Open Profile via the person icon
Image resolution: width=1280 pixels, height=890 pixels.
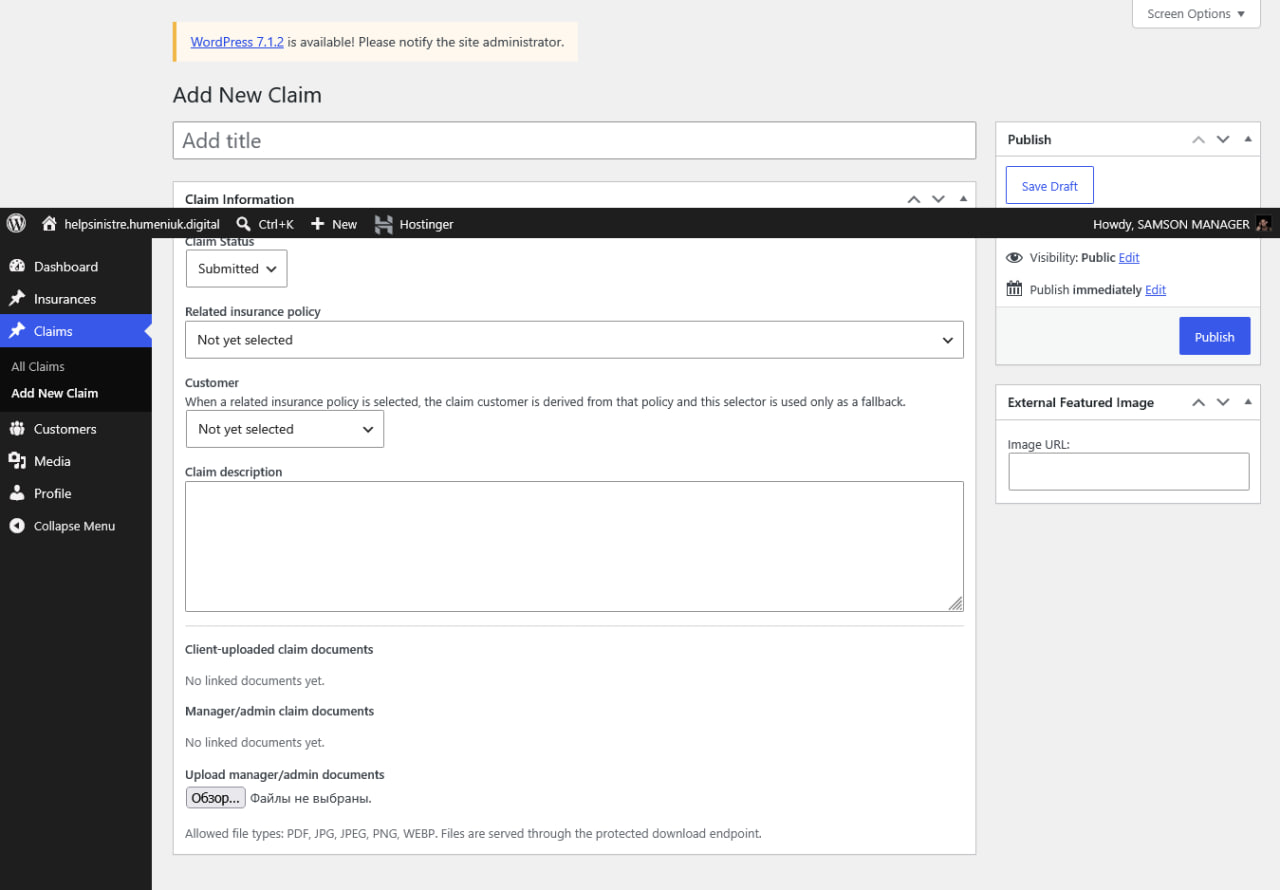click(17, 493)
